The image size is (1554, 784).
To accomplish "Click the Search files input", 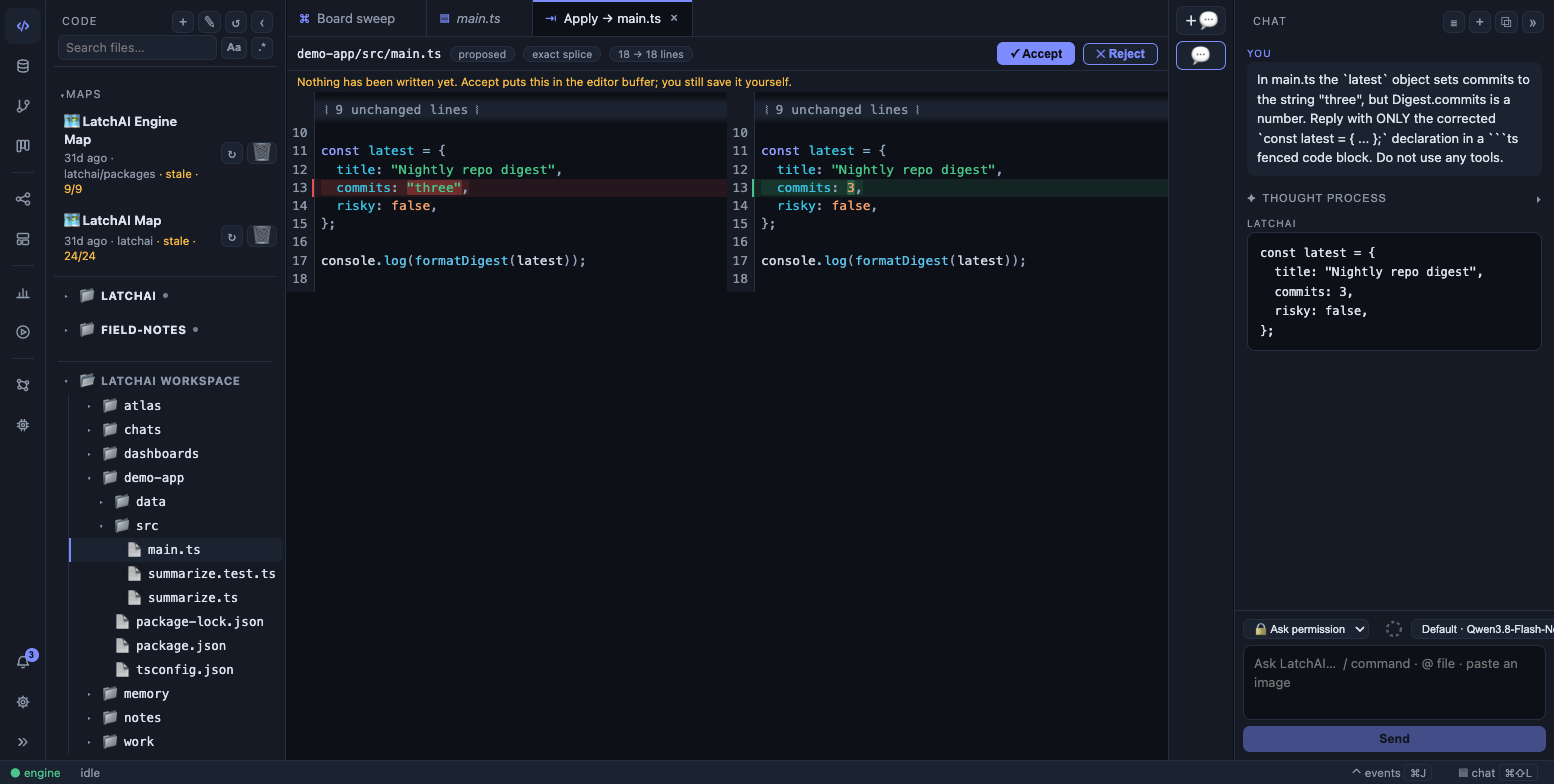I will [x=137, y=47].
